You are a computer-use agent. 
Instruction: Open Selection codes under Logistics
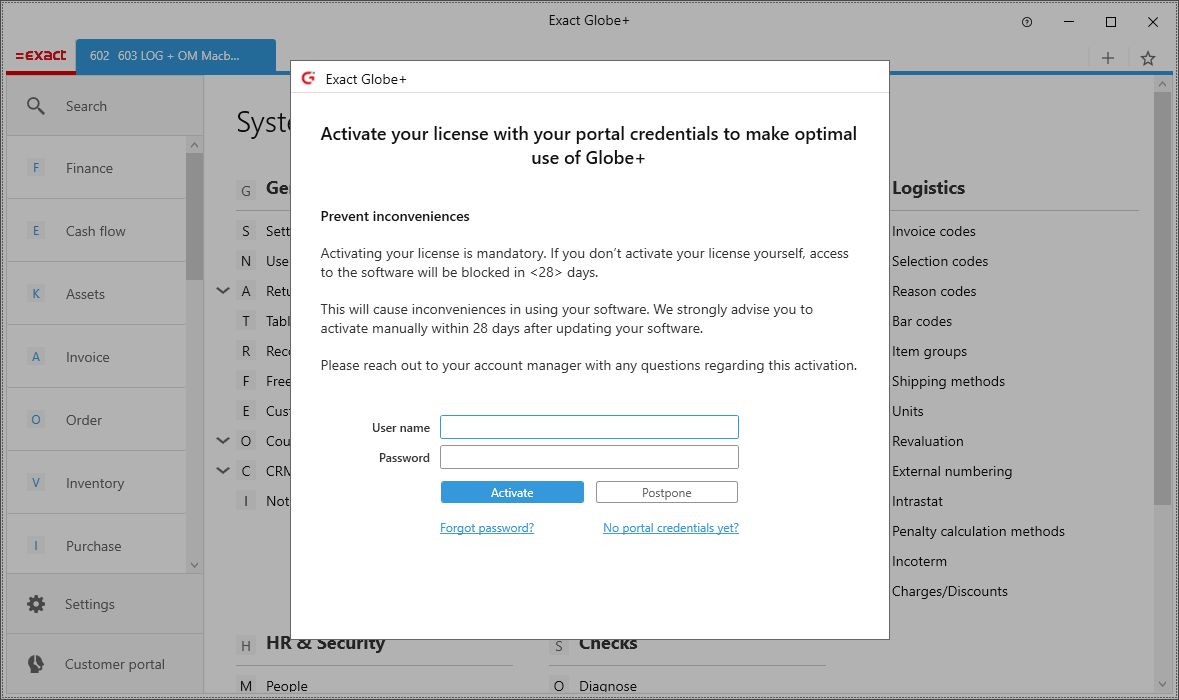[x=940, y=261]
